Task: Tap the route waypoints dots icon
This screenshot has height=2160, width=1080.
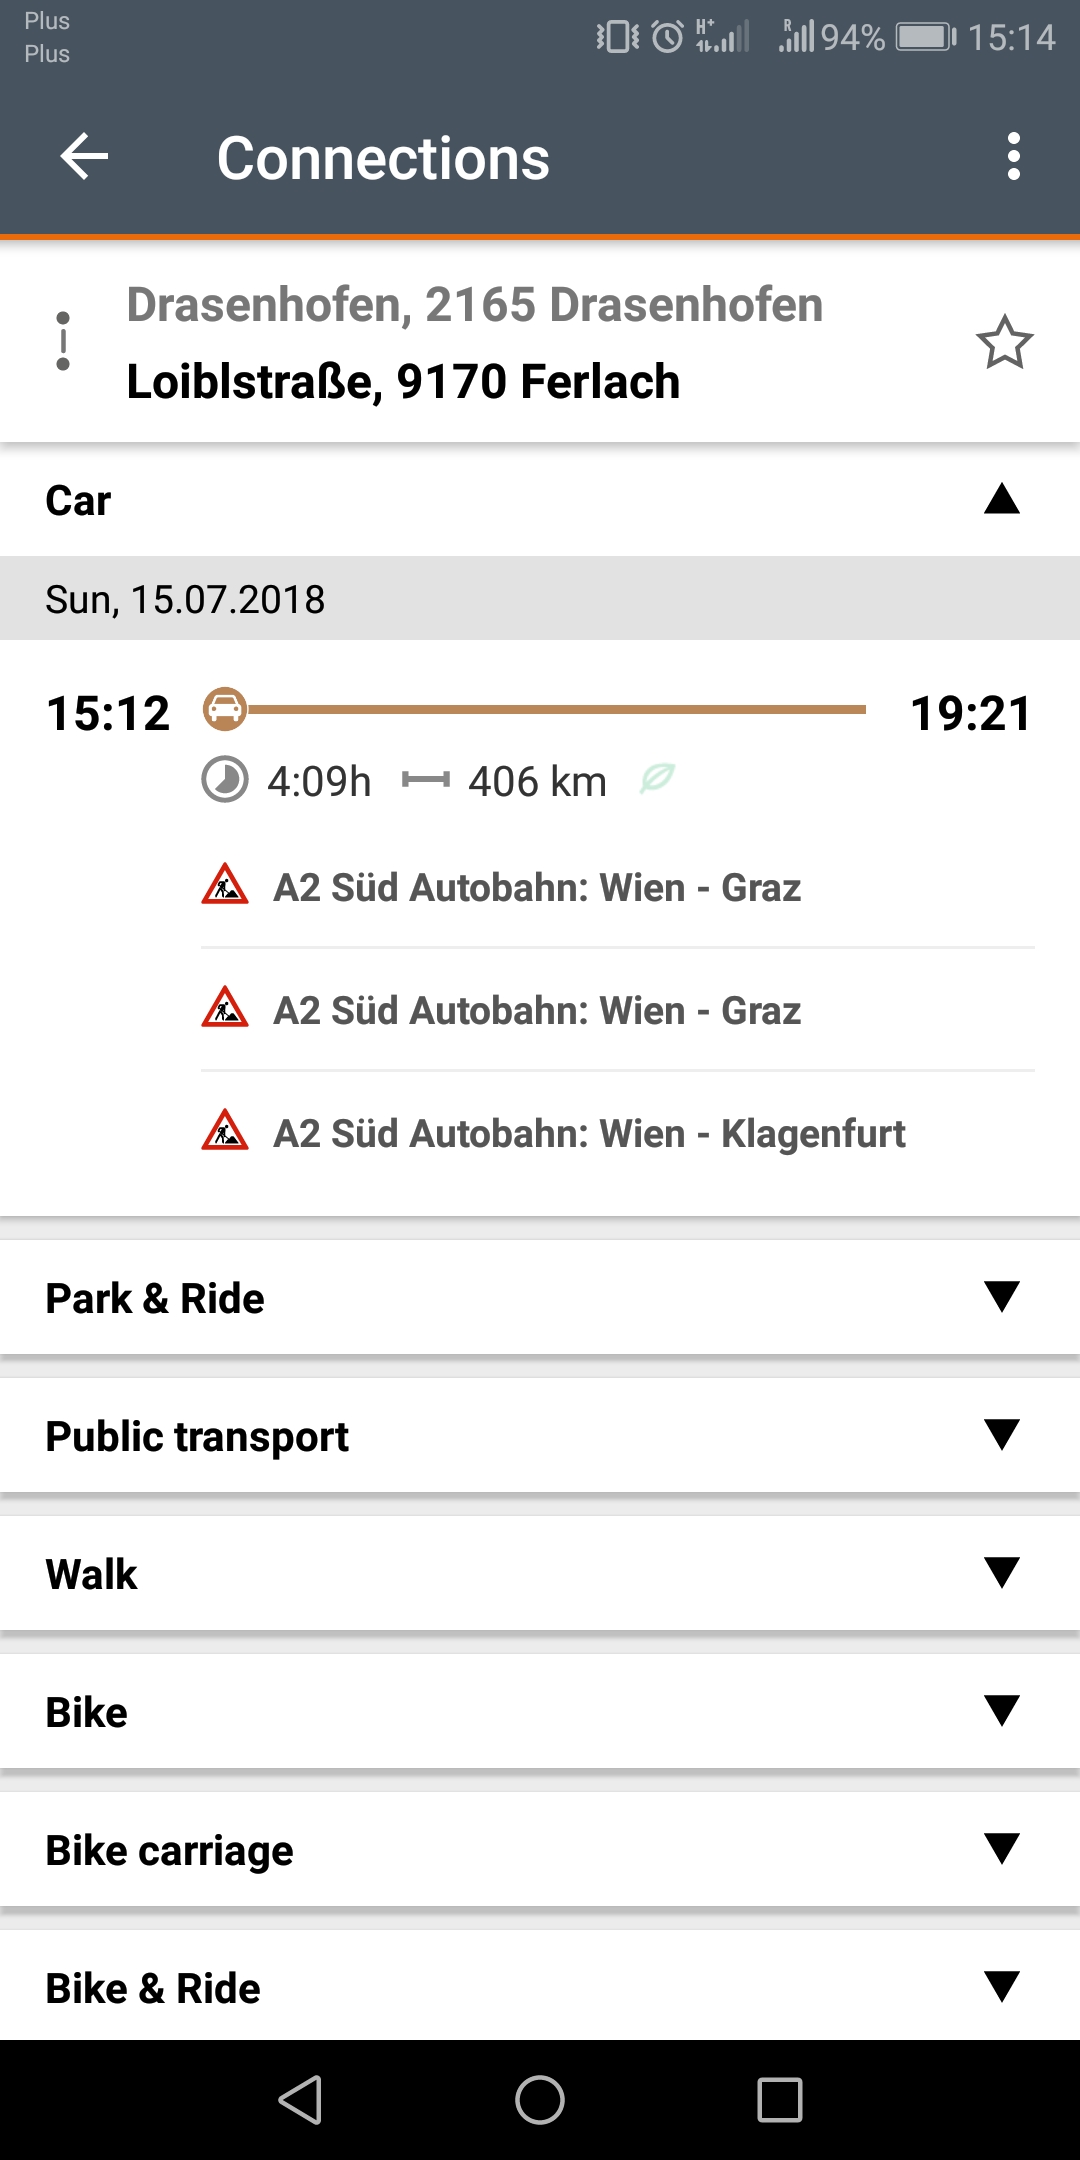Action: [63, 341]
